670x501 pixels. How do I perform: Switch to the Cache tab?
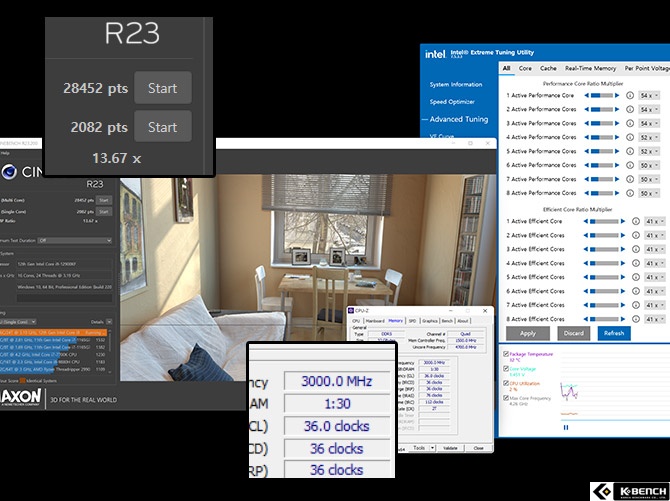pos(548,68)
